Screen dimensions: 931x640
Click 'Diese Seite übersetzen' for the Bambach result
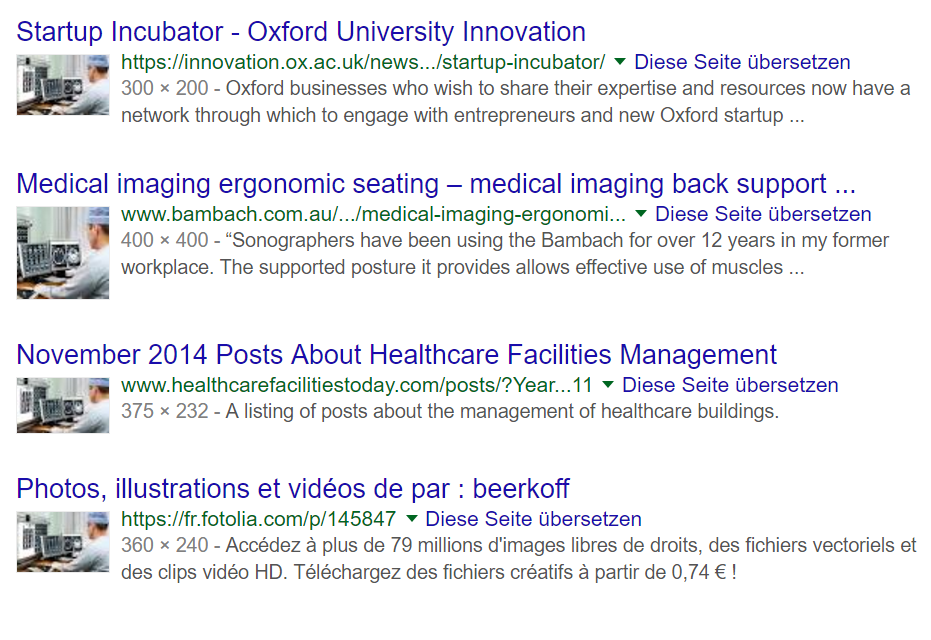tap(763, 215)
